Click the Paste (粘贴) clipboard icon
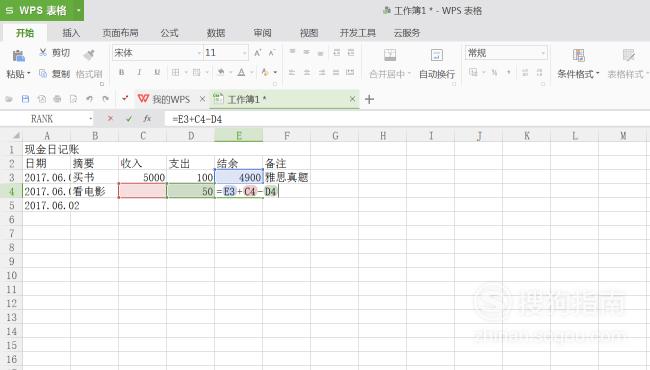Screen dimensions: 650x370 tap(18, 56)
